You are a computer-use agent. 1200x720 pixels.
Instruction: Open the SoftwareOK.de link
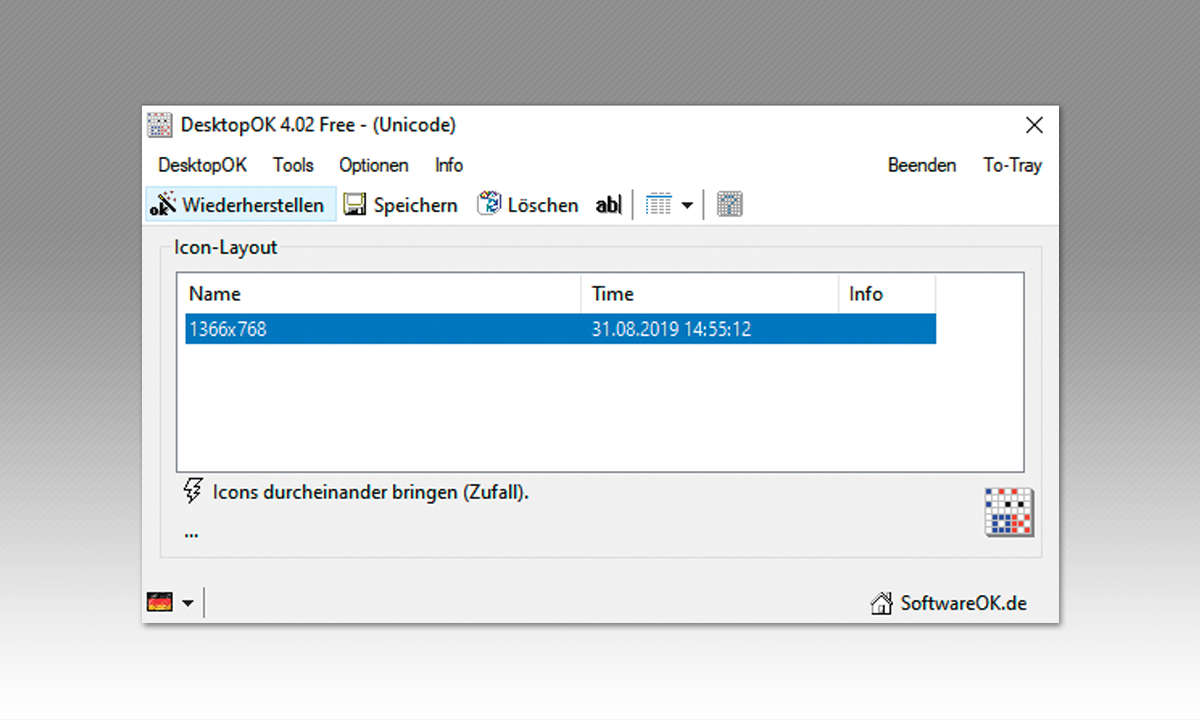[x=963, y=603]
